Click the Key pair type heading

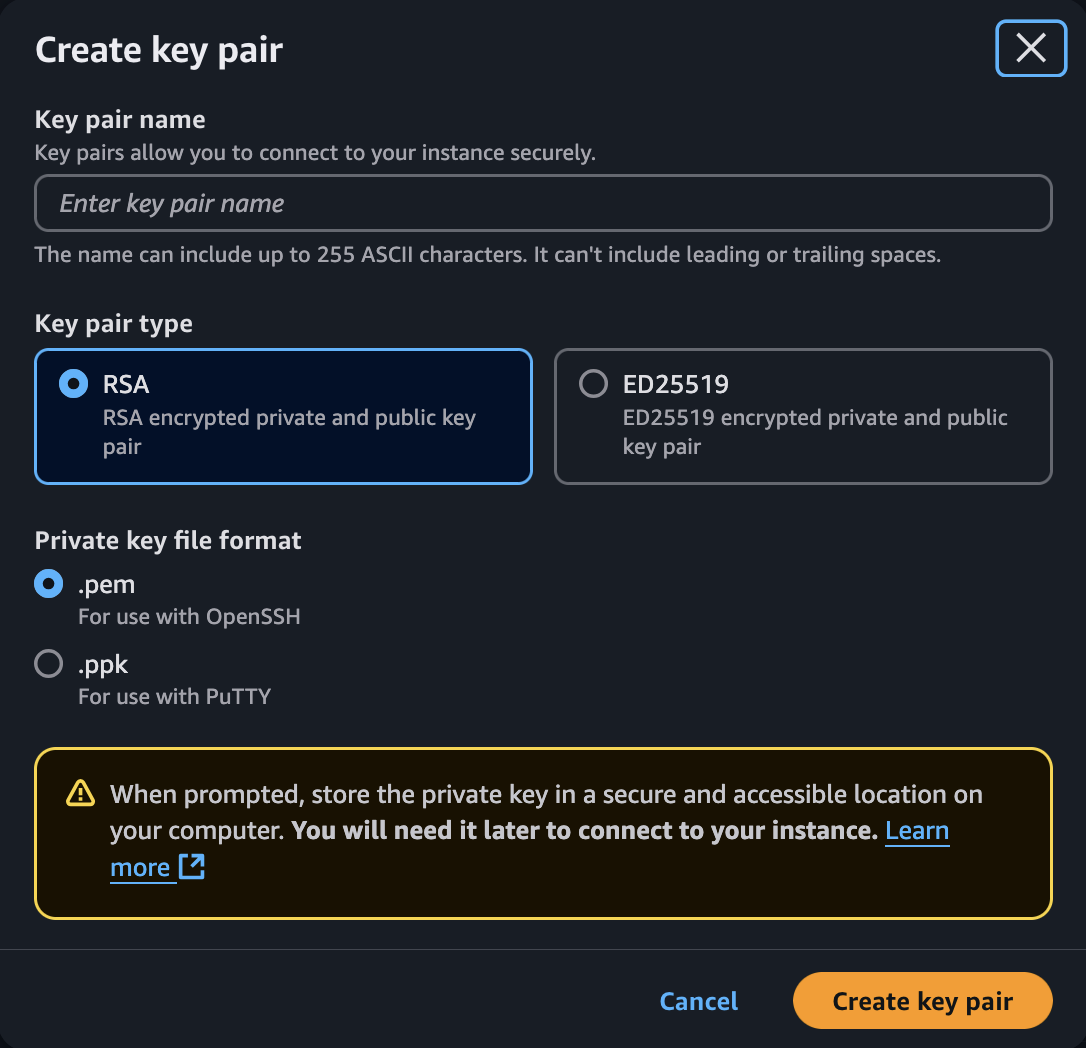(x=114, y=323)
